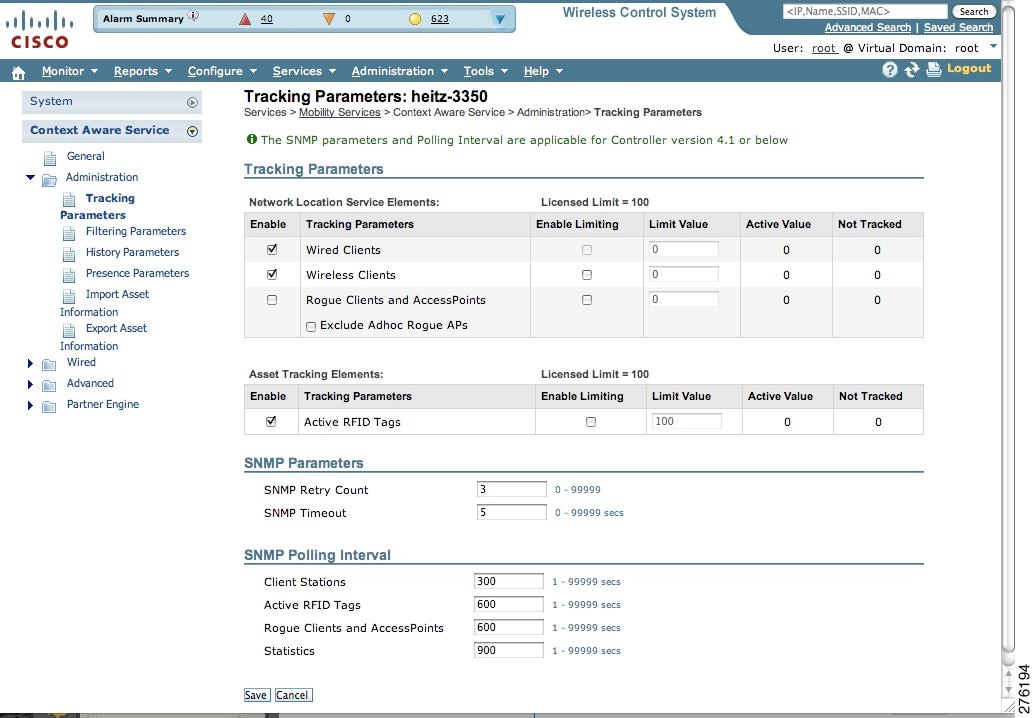Open the Reports menu
The image size is (1033, 718).
point(142,71)
